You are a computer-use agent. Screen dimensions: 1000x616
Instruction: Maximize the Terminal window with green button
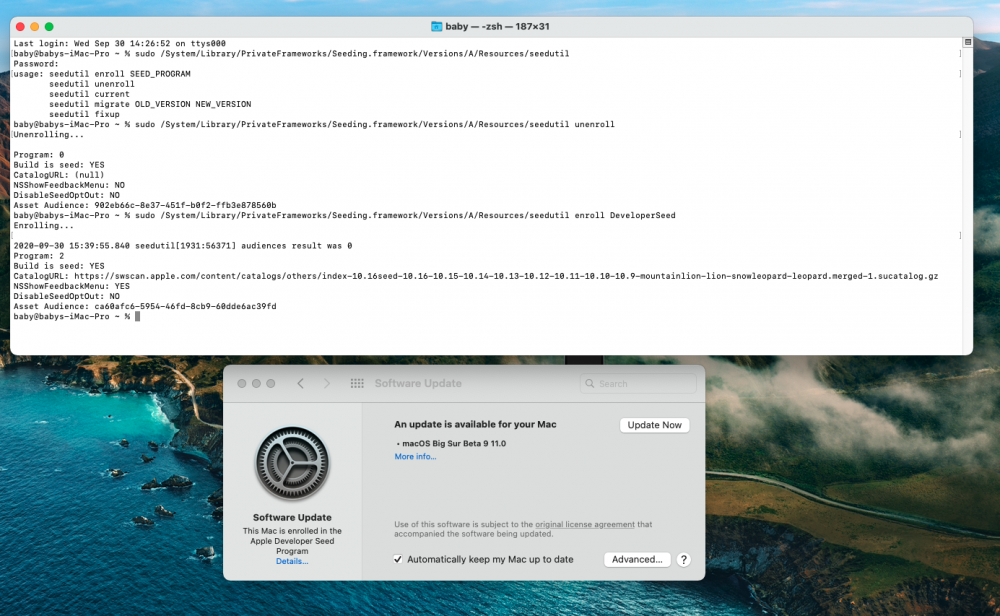tap(49, 26)
